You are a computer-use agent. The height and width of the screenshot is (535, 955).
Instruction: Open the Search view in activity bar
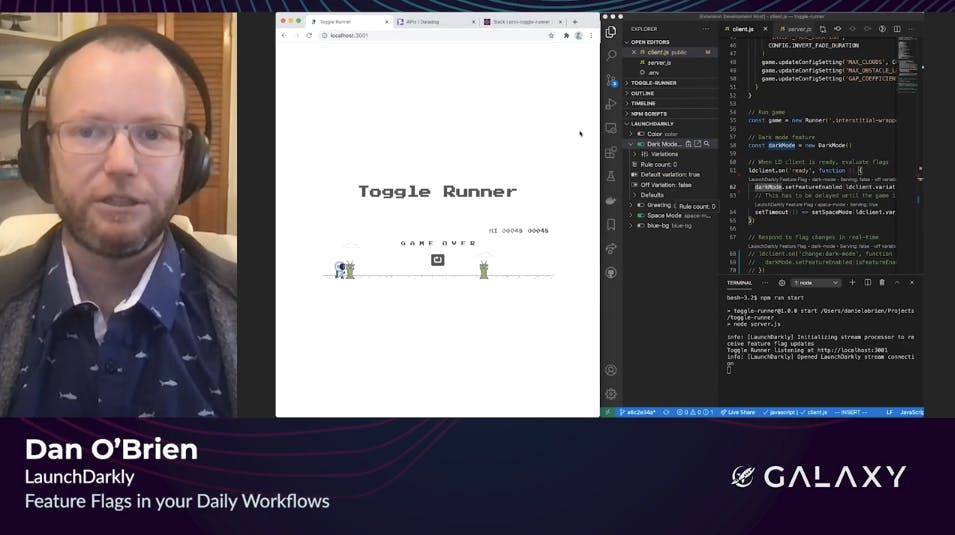tap(611, 55)
